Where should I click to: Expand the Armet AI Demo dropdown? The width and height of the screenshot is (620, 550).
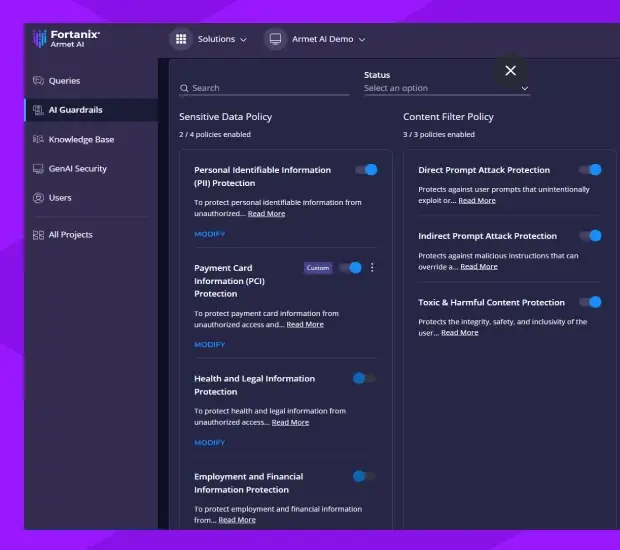coord(329,39)
